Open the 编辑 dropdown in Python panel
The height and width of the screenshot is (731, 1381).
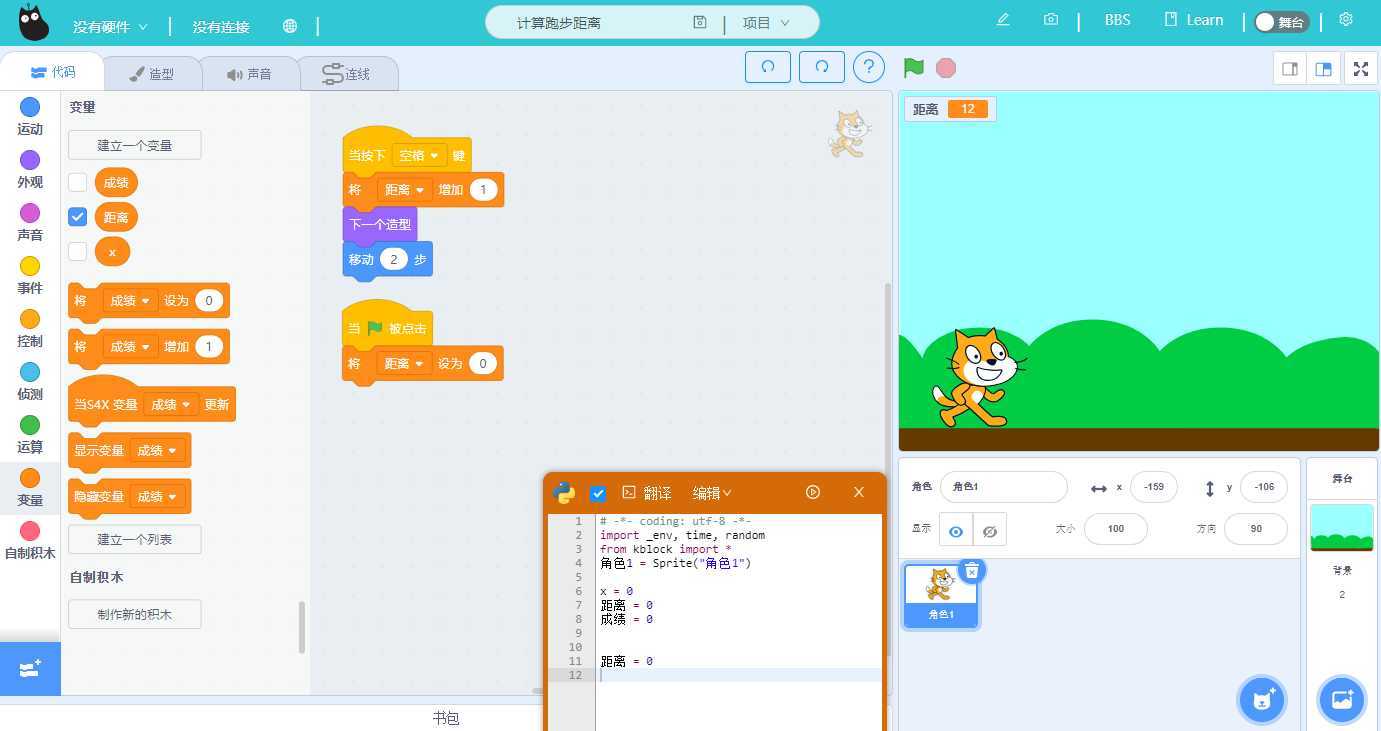712,493
